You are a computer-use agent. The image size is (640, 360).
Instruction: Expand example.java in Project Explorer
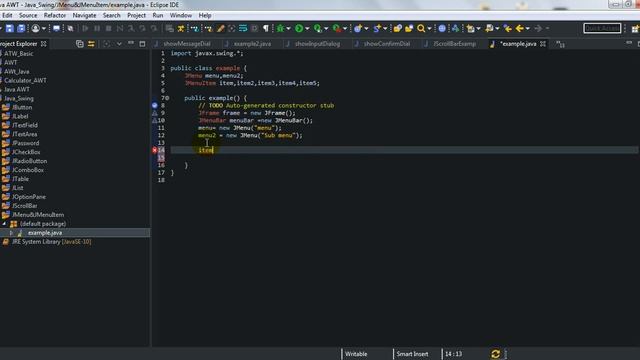pyautogui.click(x=11, y=233)
